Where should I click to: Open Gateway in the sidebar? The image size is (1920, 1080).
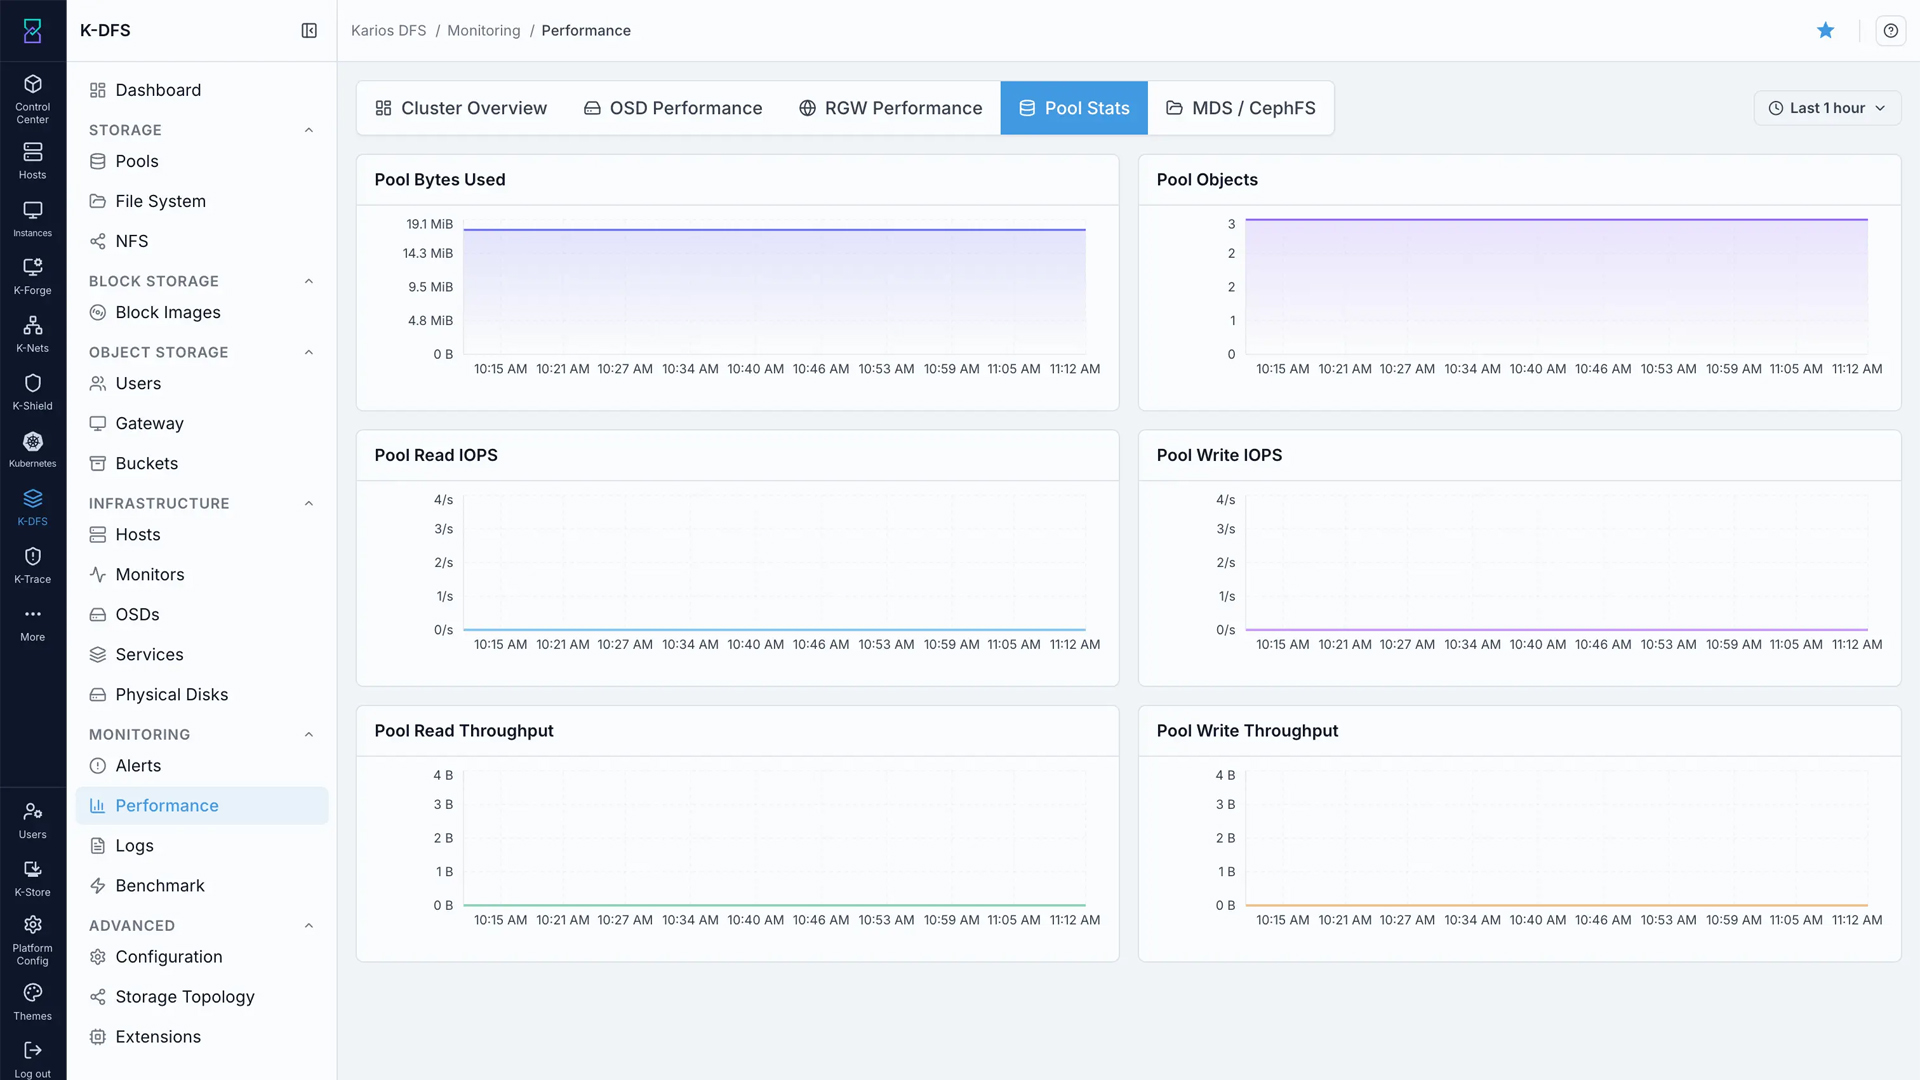[x=202, y=423]
